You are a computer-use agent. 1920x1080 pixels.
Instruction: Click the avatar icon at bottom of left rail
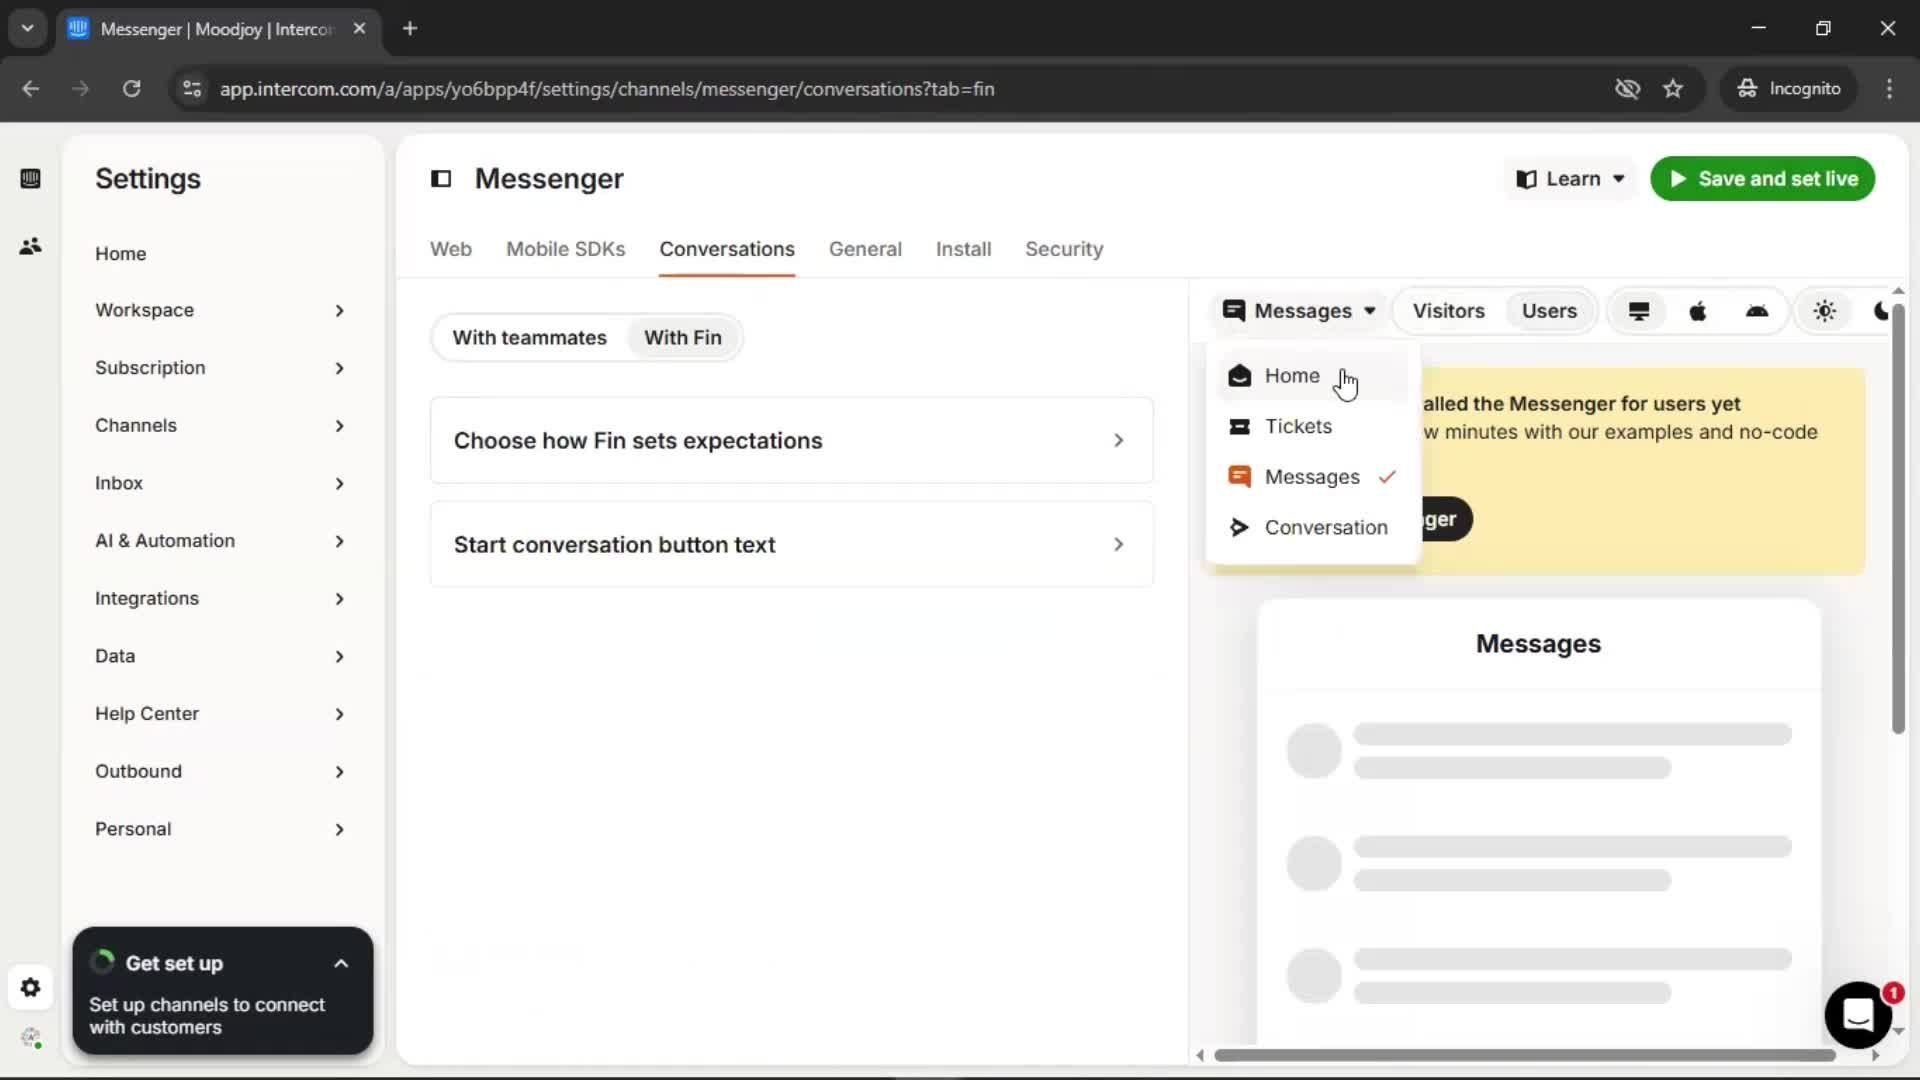(30, 1038)
